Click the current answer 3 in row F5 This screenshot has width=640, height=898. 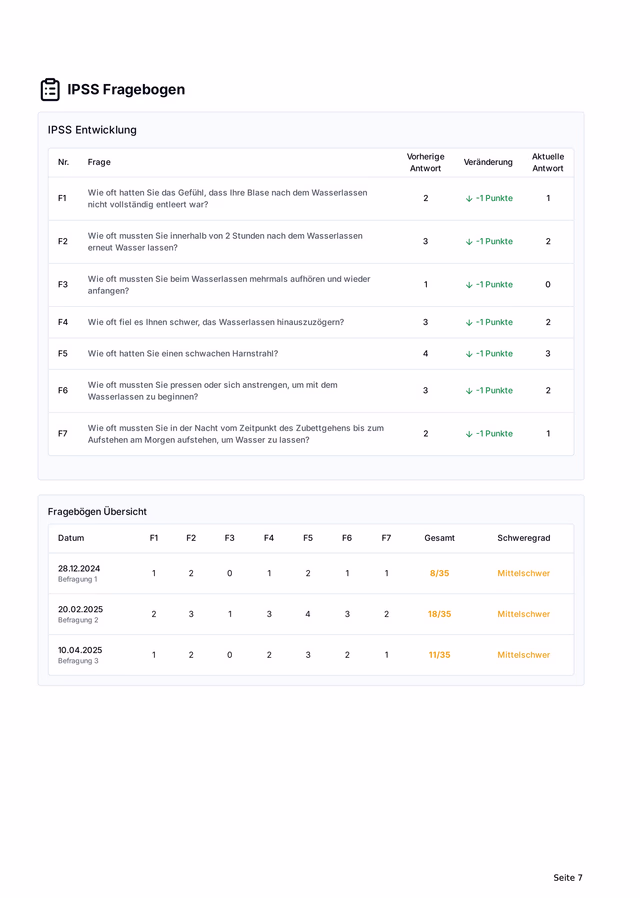point(548,353)
